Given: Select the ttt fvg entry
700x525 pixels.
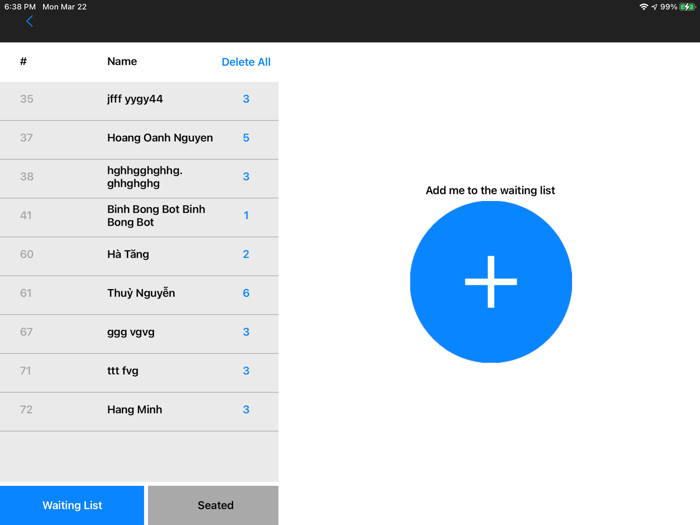Looking at the screenshot, I should click(x=139, y=371).
